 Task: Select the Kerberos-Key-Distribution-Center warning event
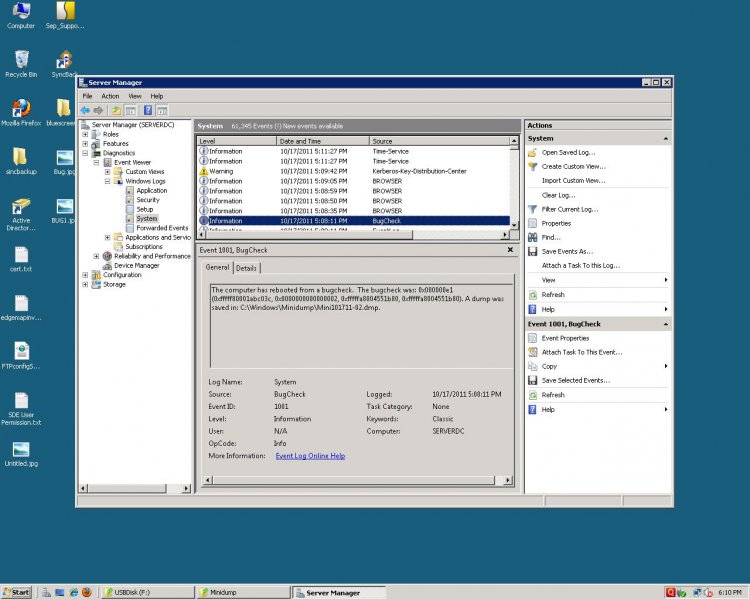coord(354,171)
